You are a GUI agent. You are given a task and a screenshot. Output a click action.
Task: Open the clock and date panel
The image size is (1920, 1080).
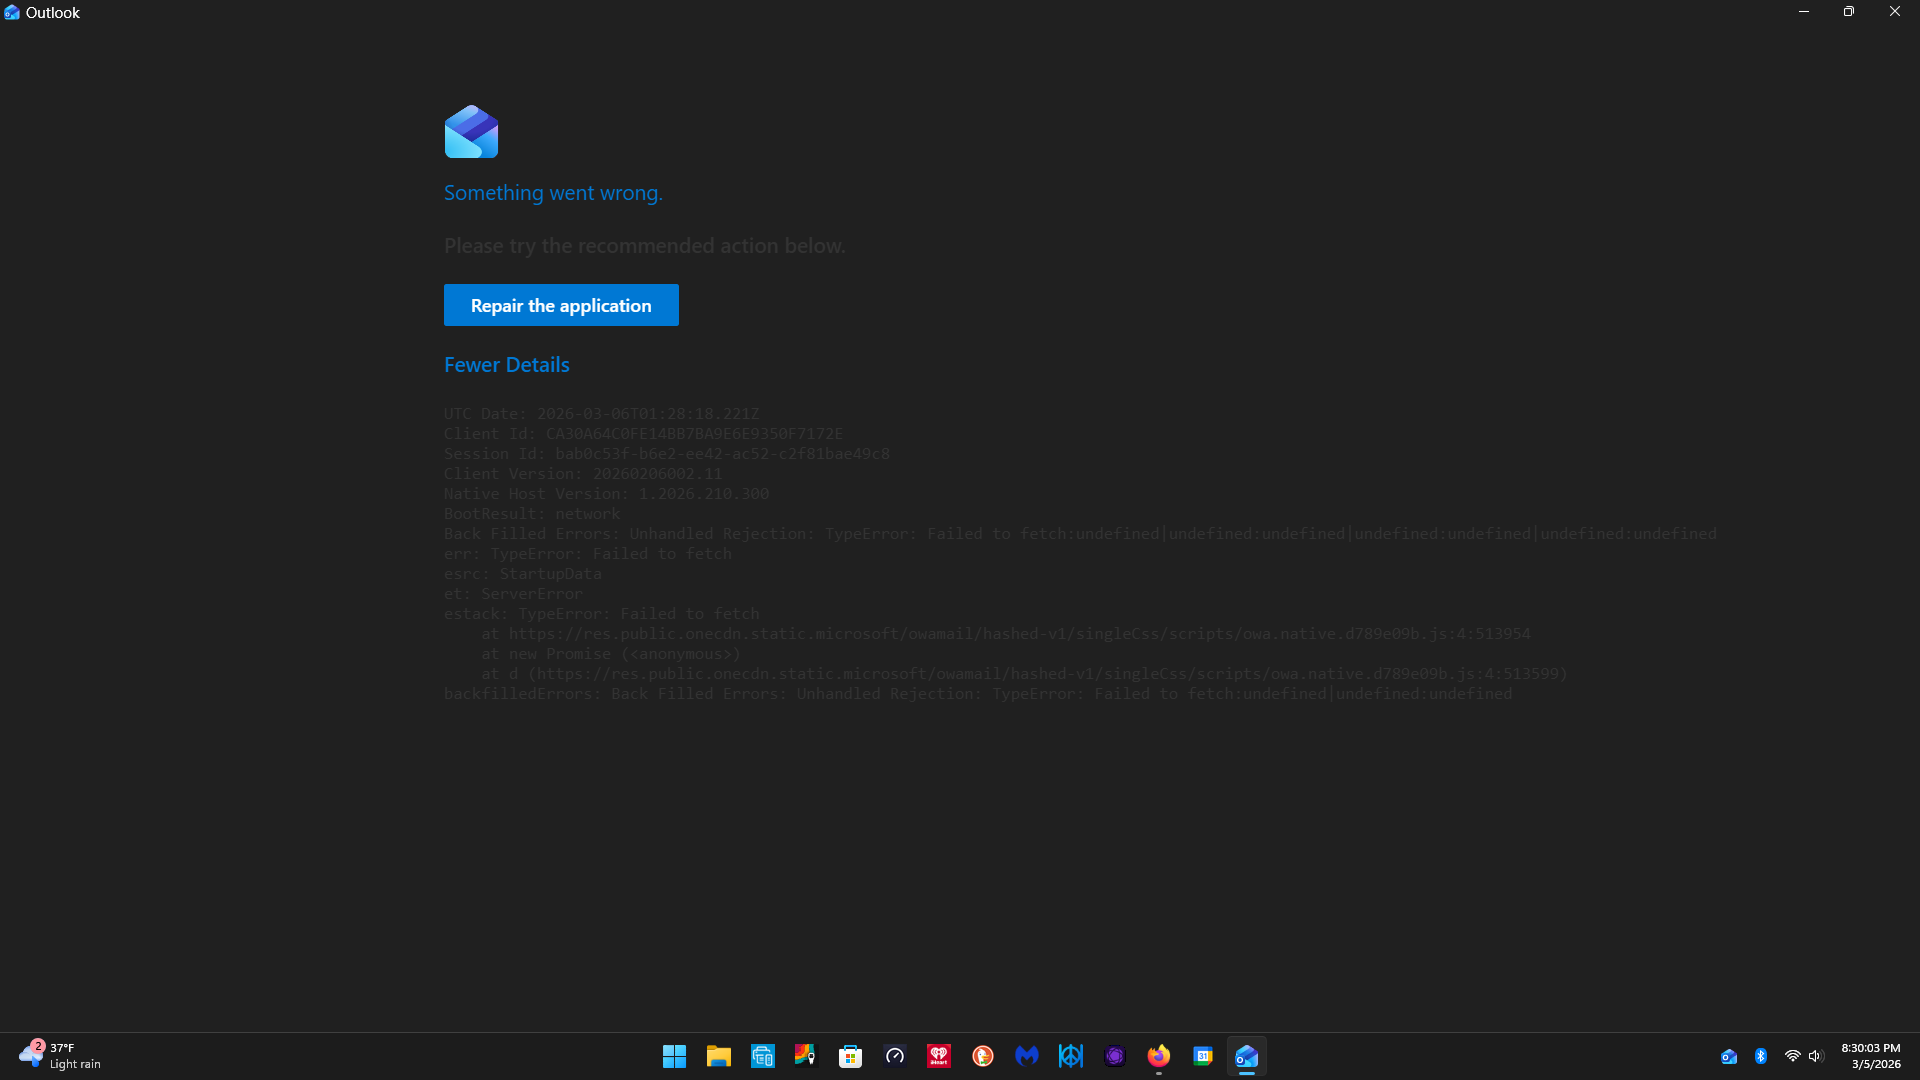1870,1056
